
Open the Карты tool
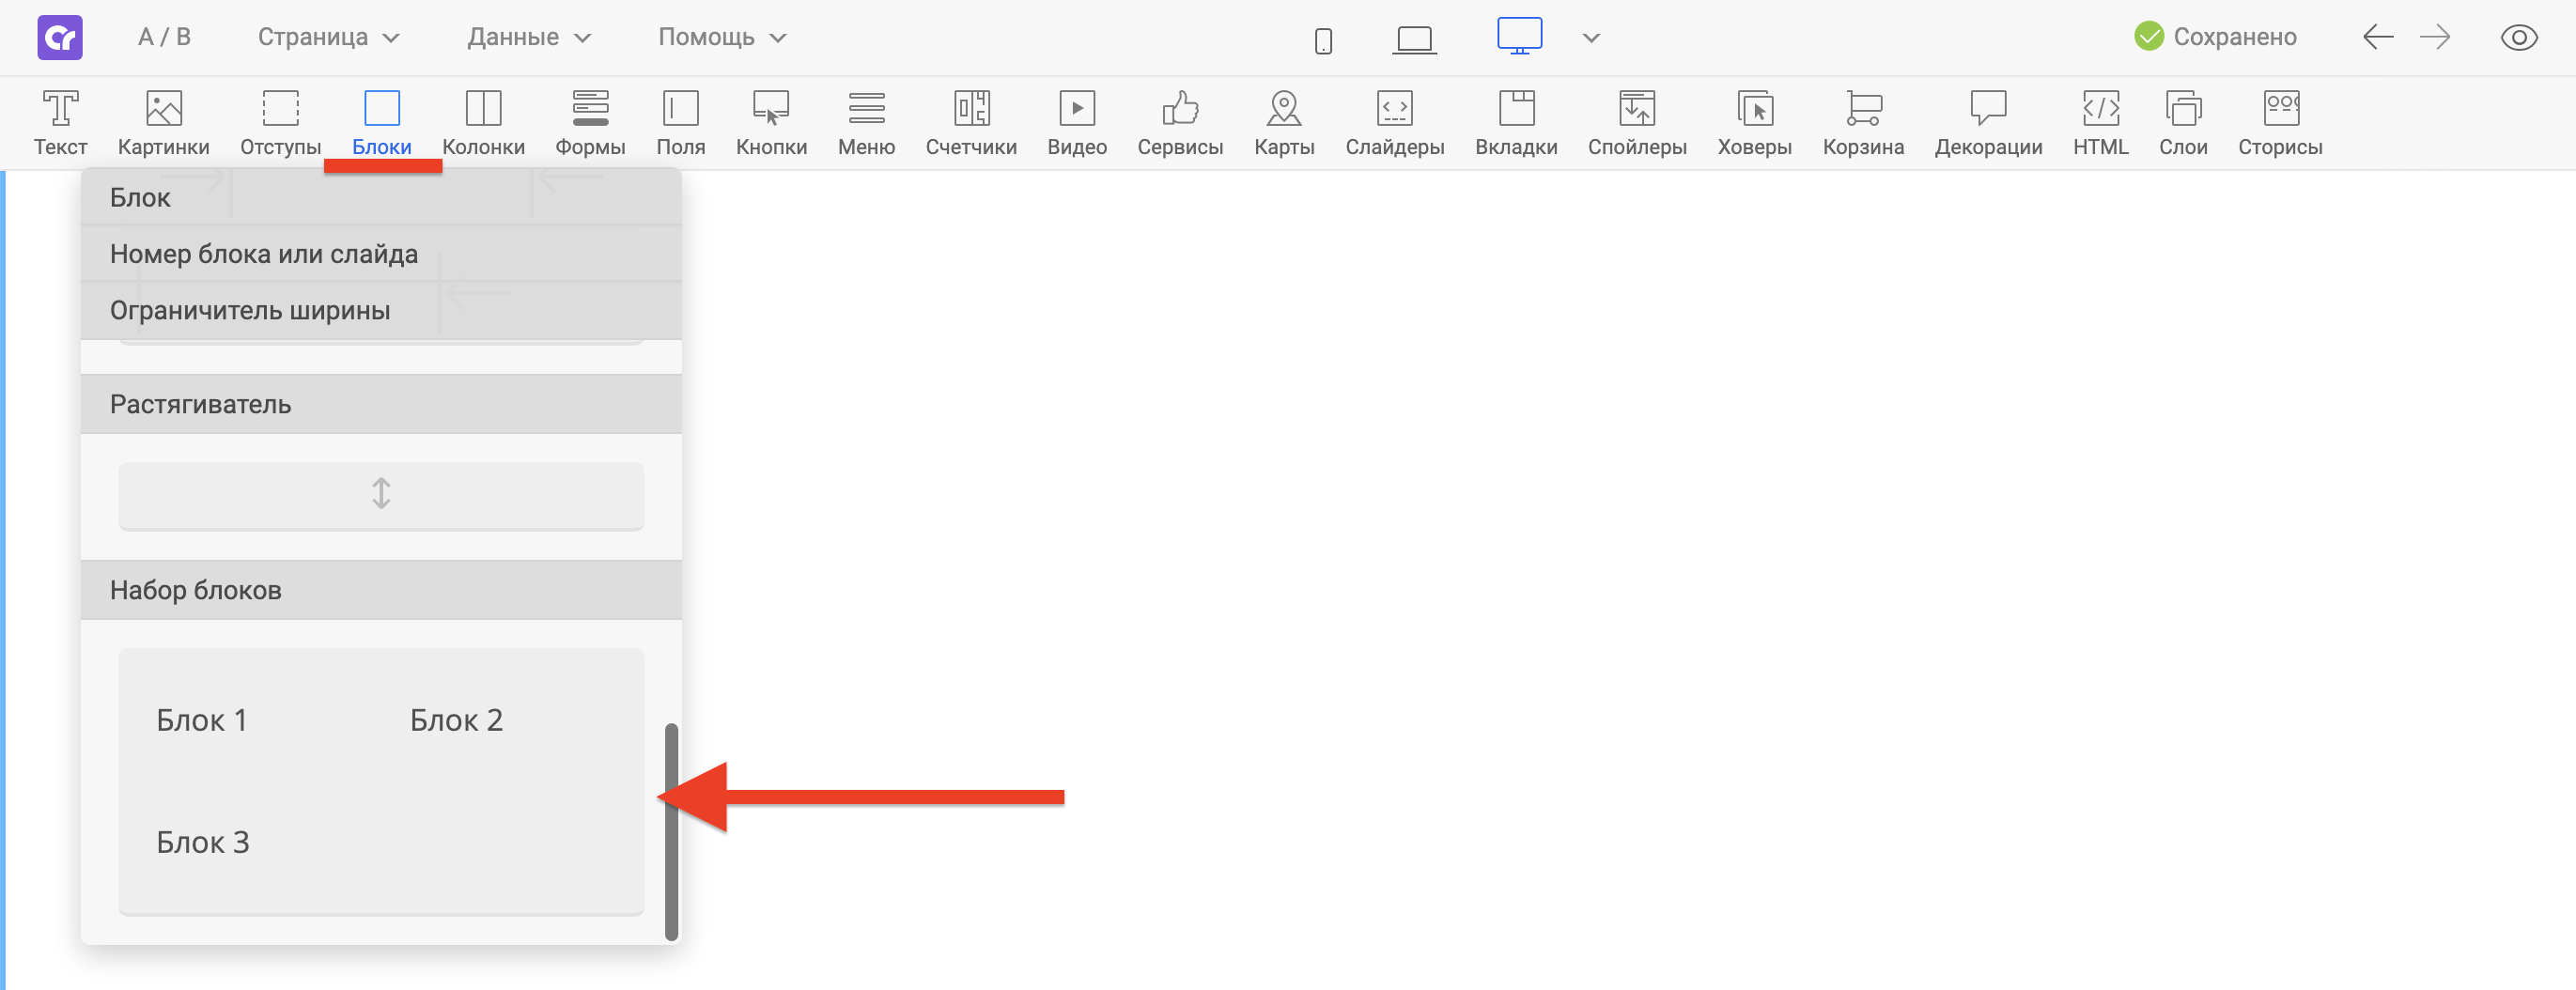pos(1284,123)
